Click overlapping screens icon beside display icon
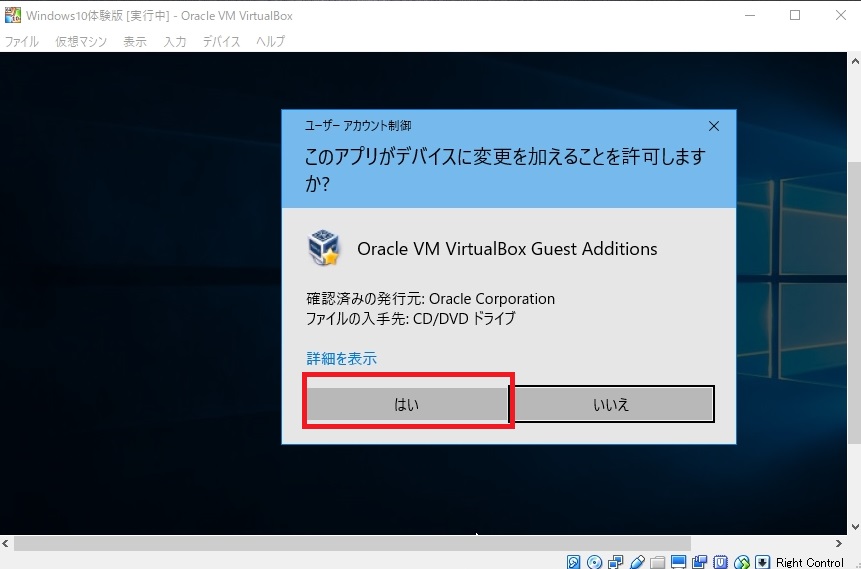This screenshot has width=861, height=569. 700,562
